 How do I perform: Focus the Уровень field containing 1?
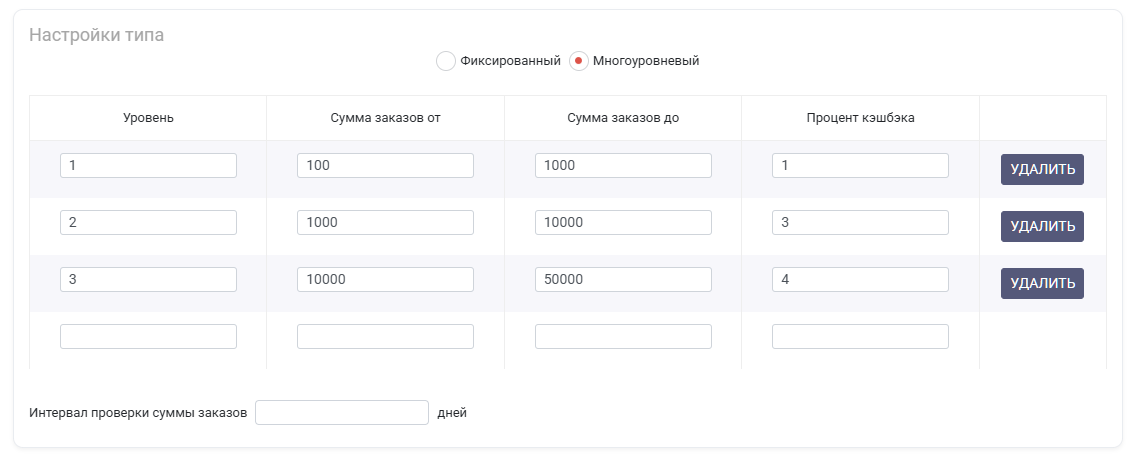[148, 165]
